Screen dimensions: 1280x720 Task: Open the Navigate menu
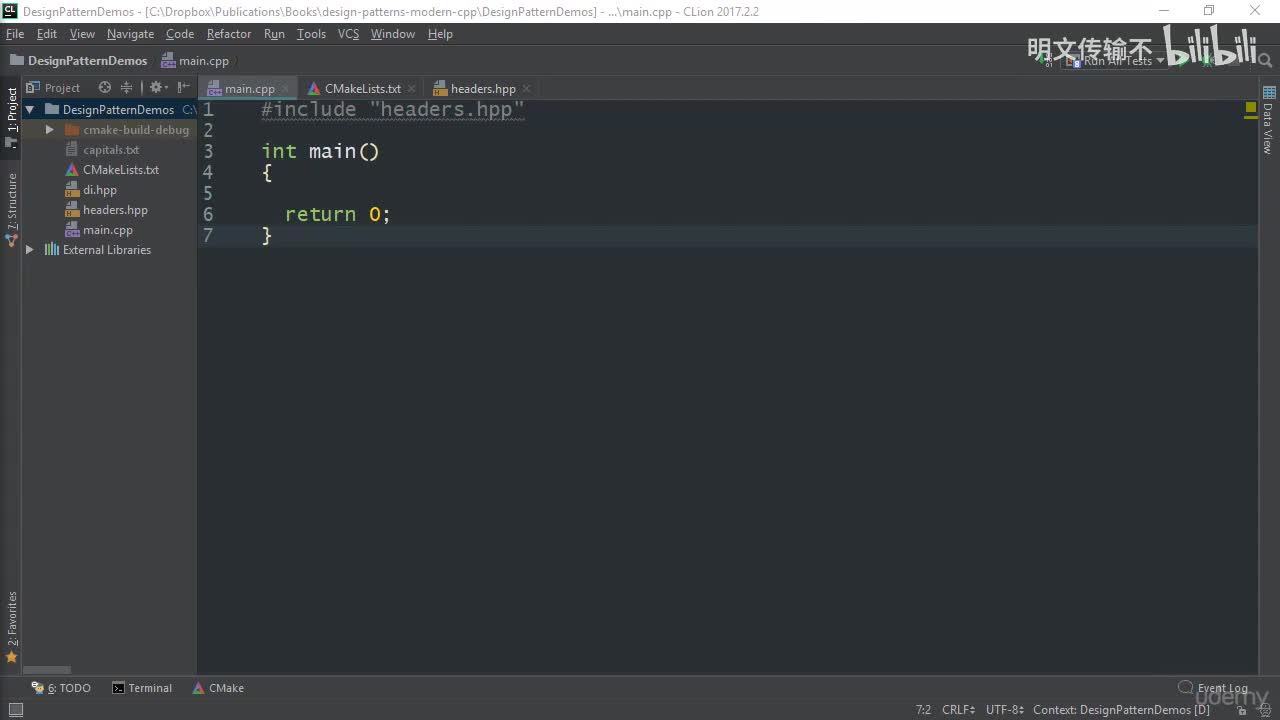[x=130, y=34]
